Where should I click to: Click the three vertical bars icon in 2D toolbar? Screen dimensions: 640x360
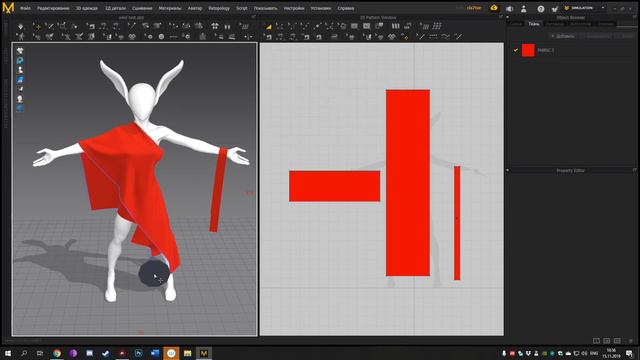coord(395,26)
